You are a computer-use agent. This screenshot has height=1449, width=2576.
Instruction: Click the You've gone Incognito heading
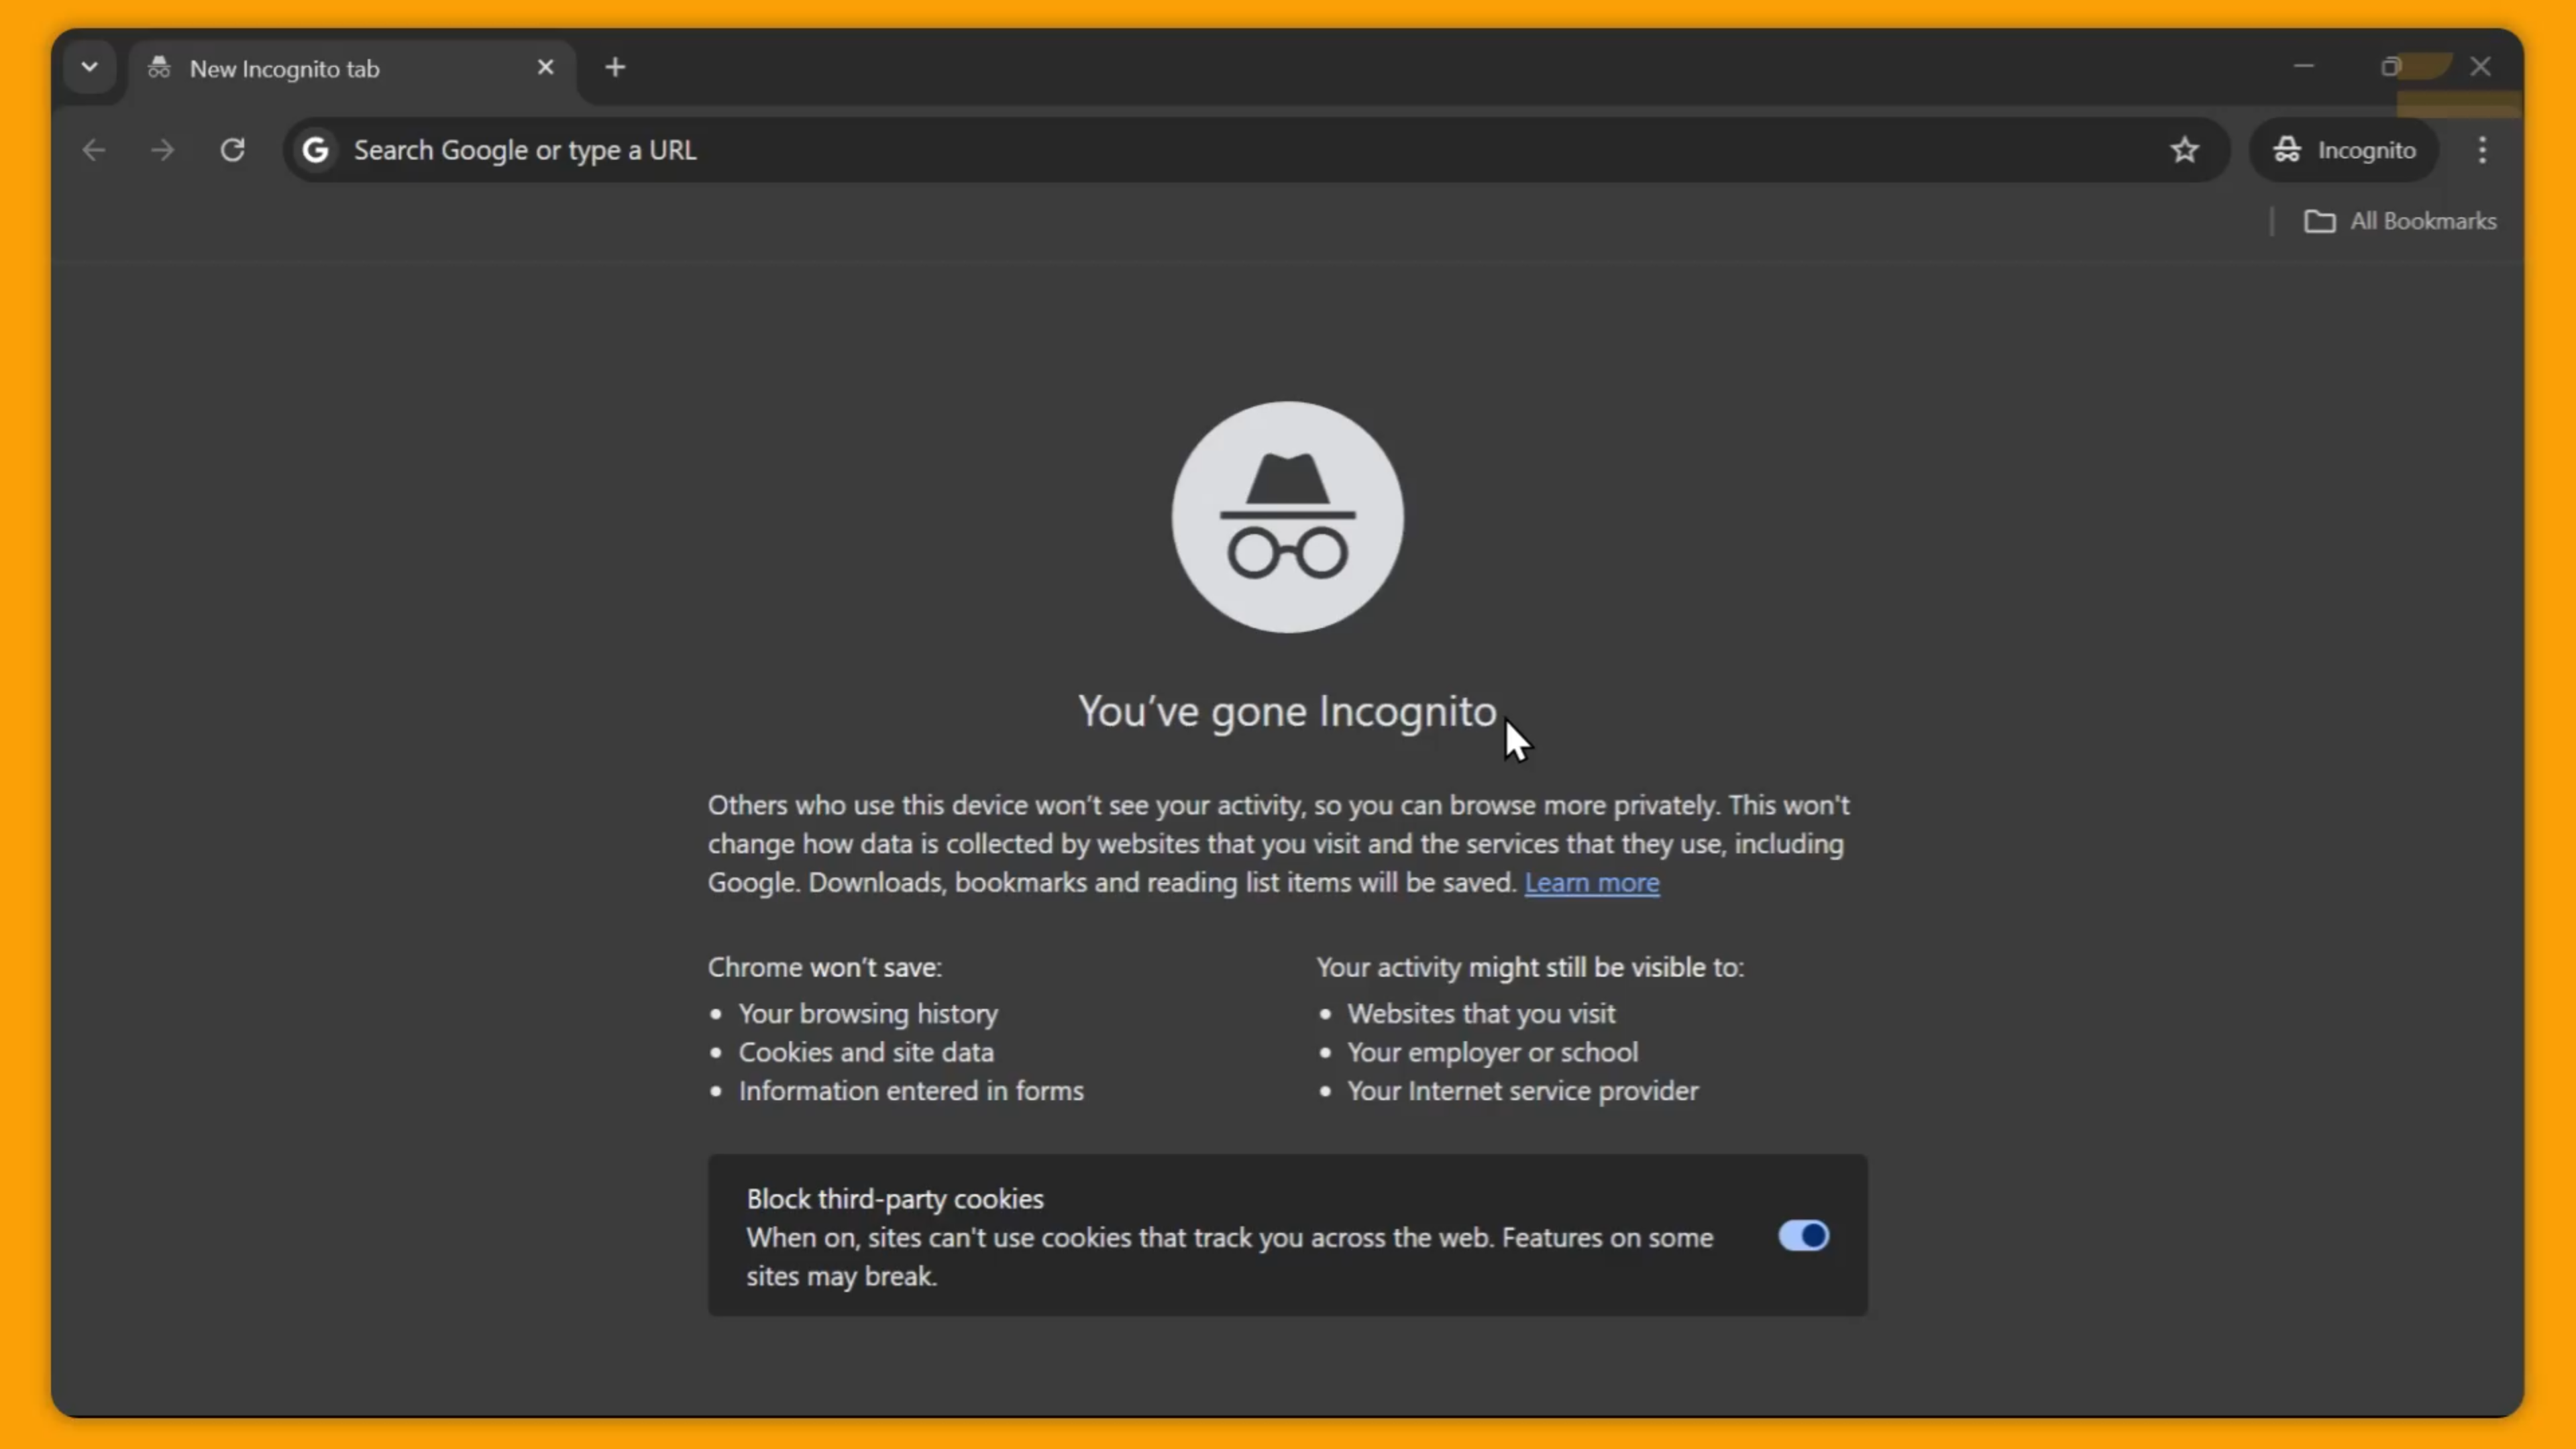[x=1287, y=712]
